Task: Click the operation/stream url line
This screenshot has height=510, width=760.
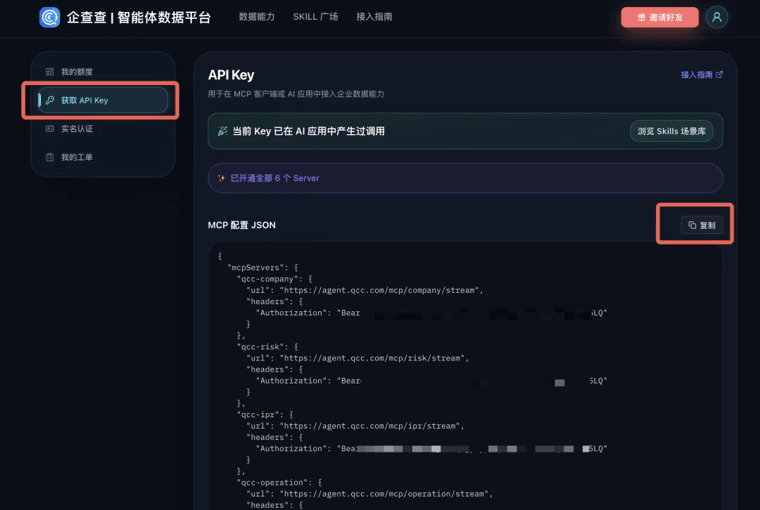Action: pyautogui.click(x=369, y=494)
